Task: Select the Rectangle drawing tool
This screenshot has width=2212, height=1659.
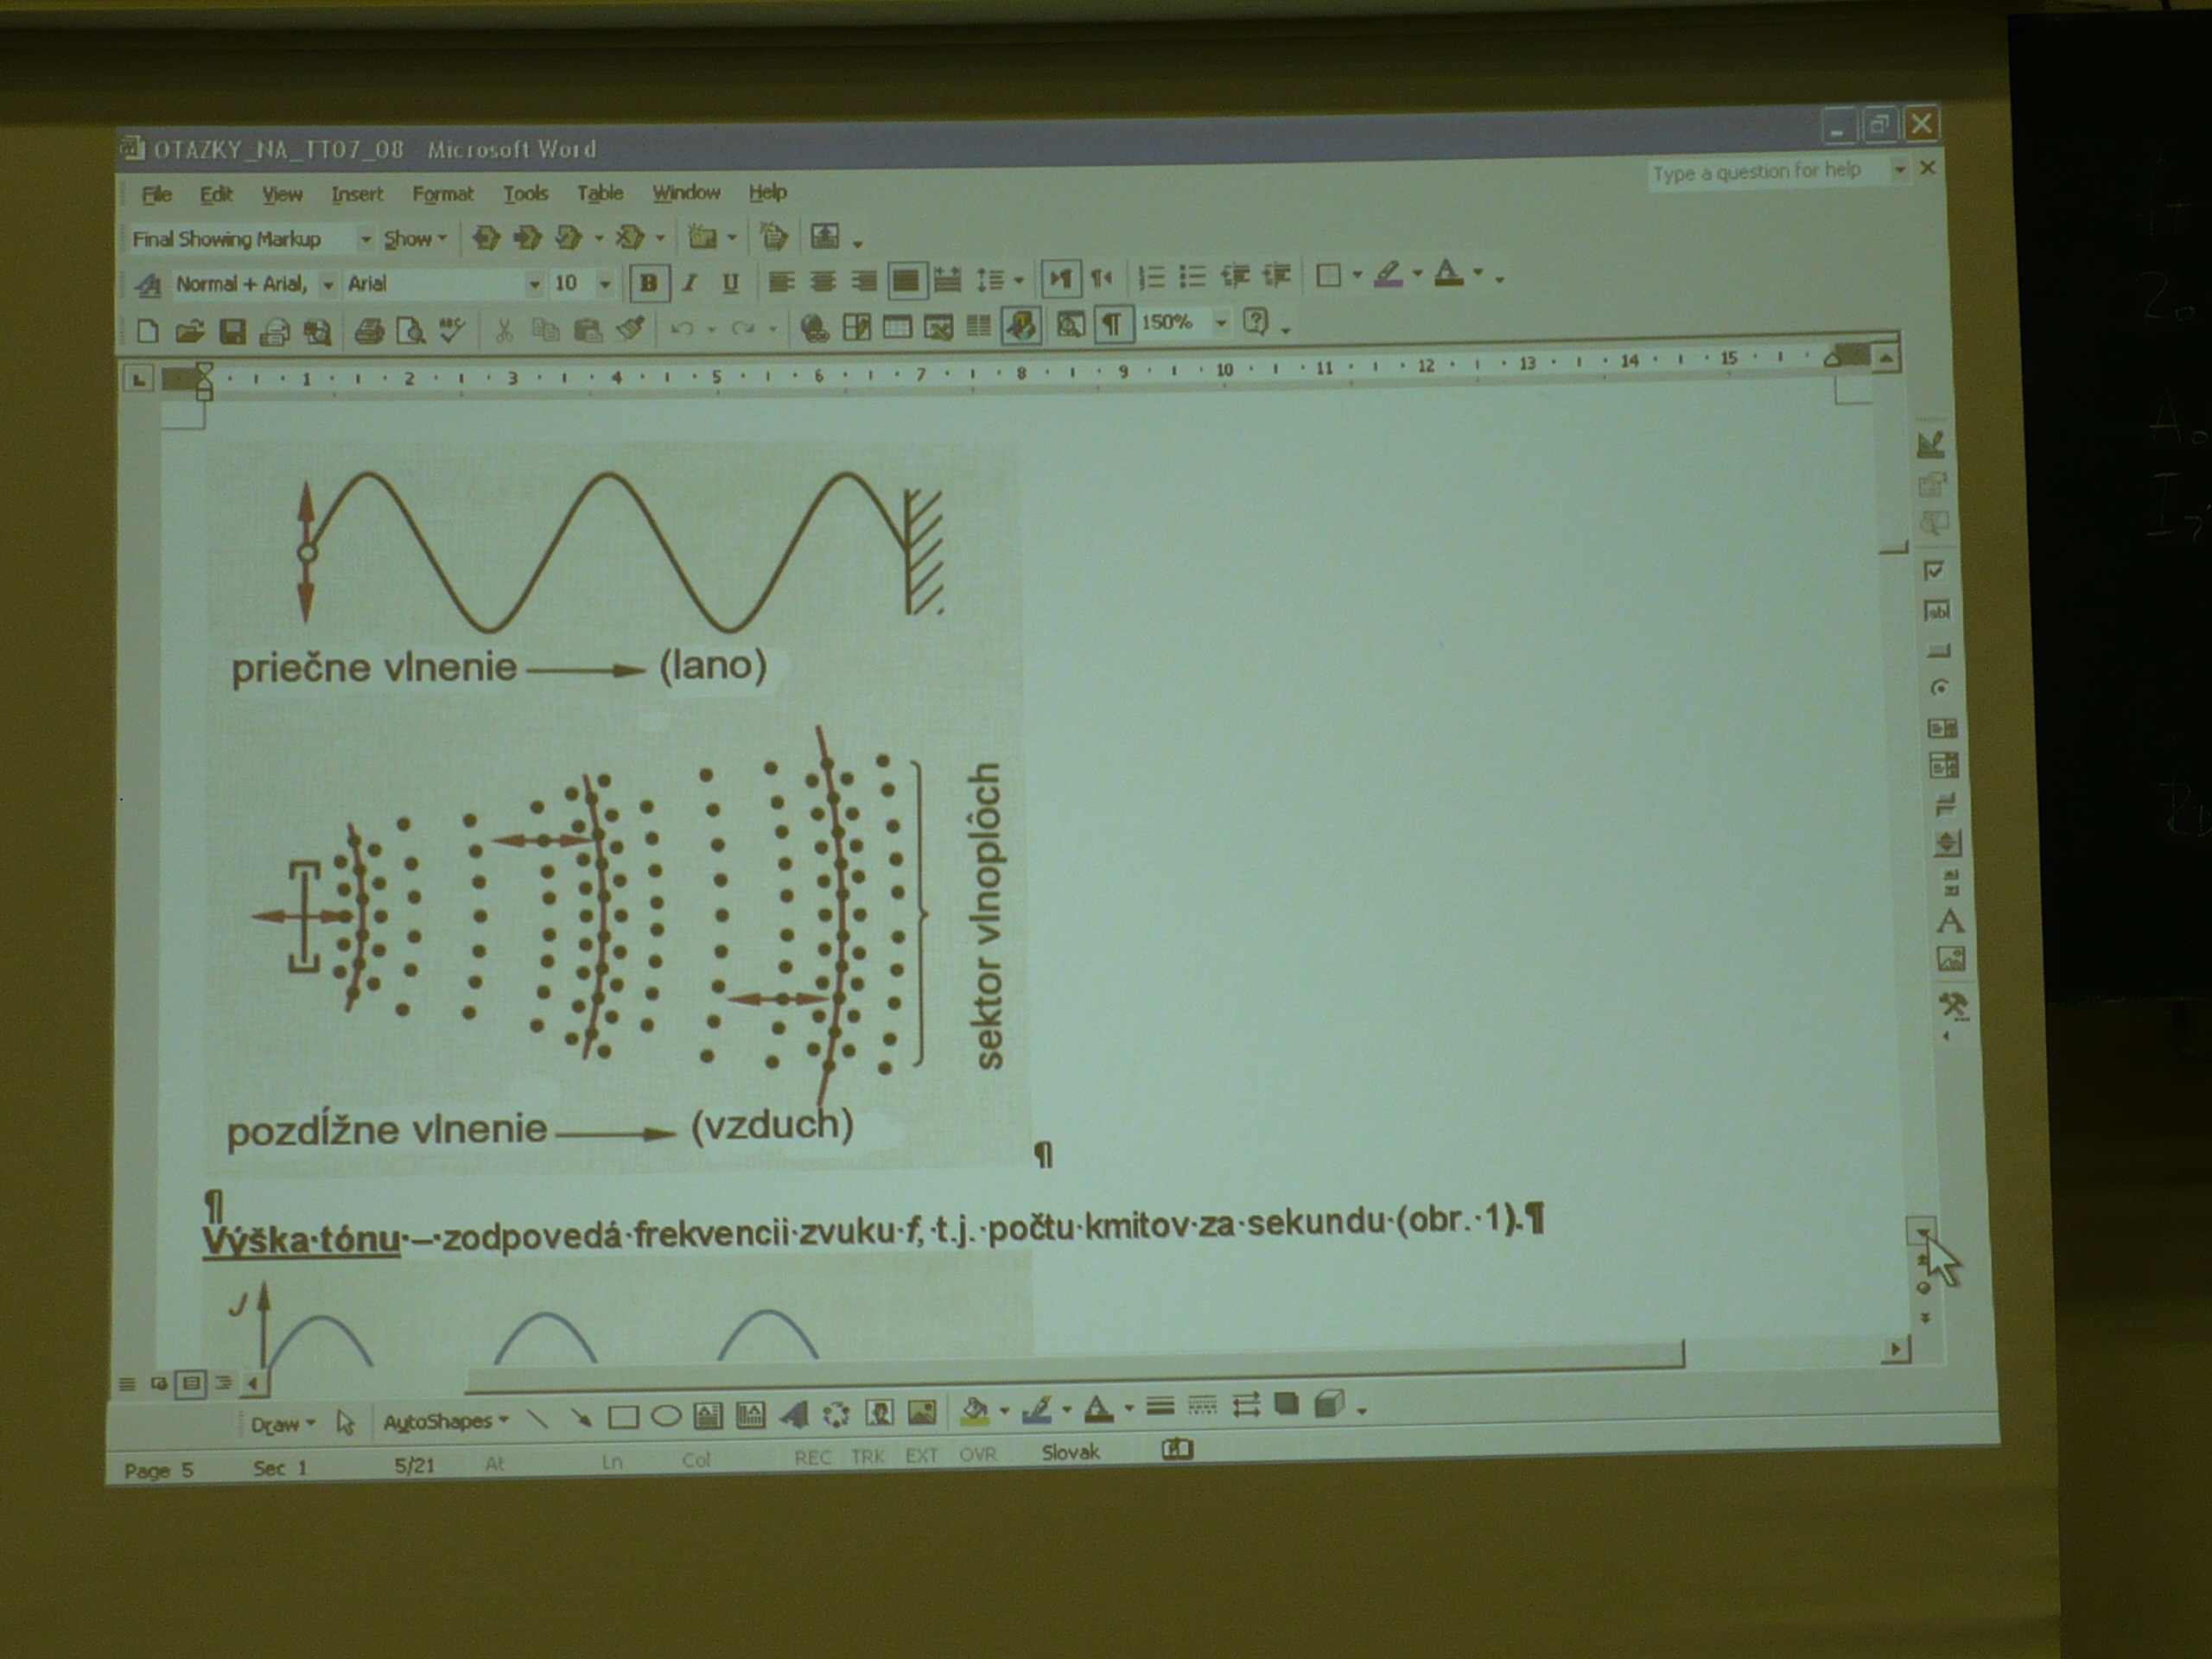Action: click(x=623, y=1417)
